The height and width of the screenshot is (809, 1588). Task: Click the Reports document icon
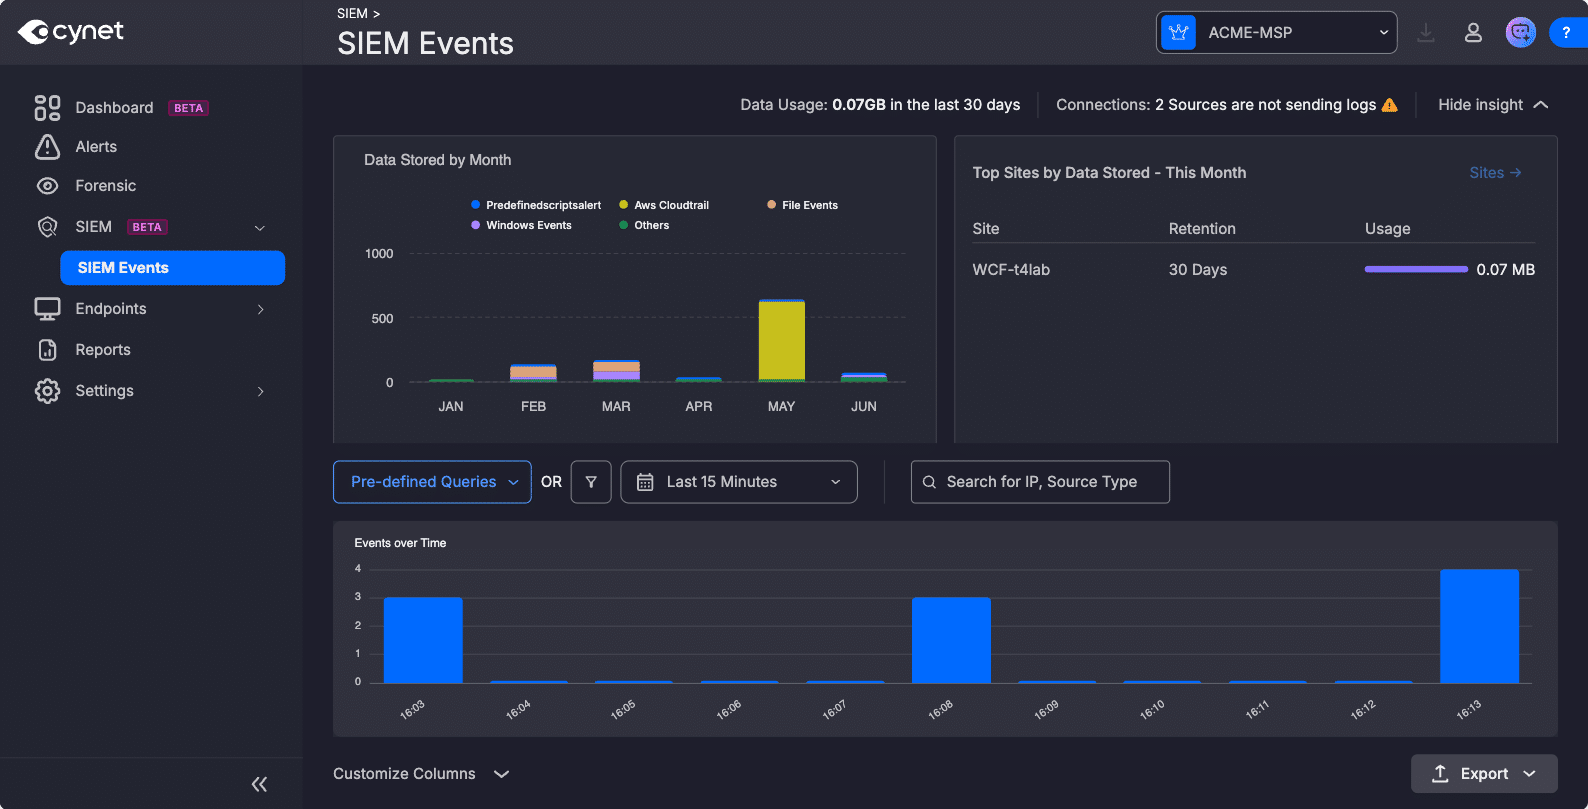[x=47, y=350]
